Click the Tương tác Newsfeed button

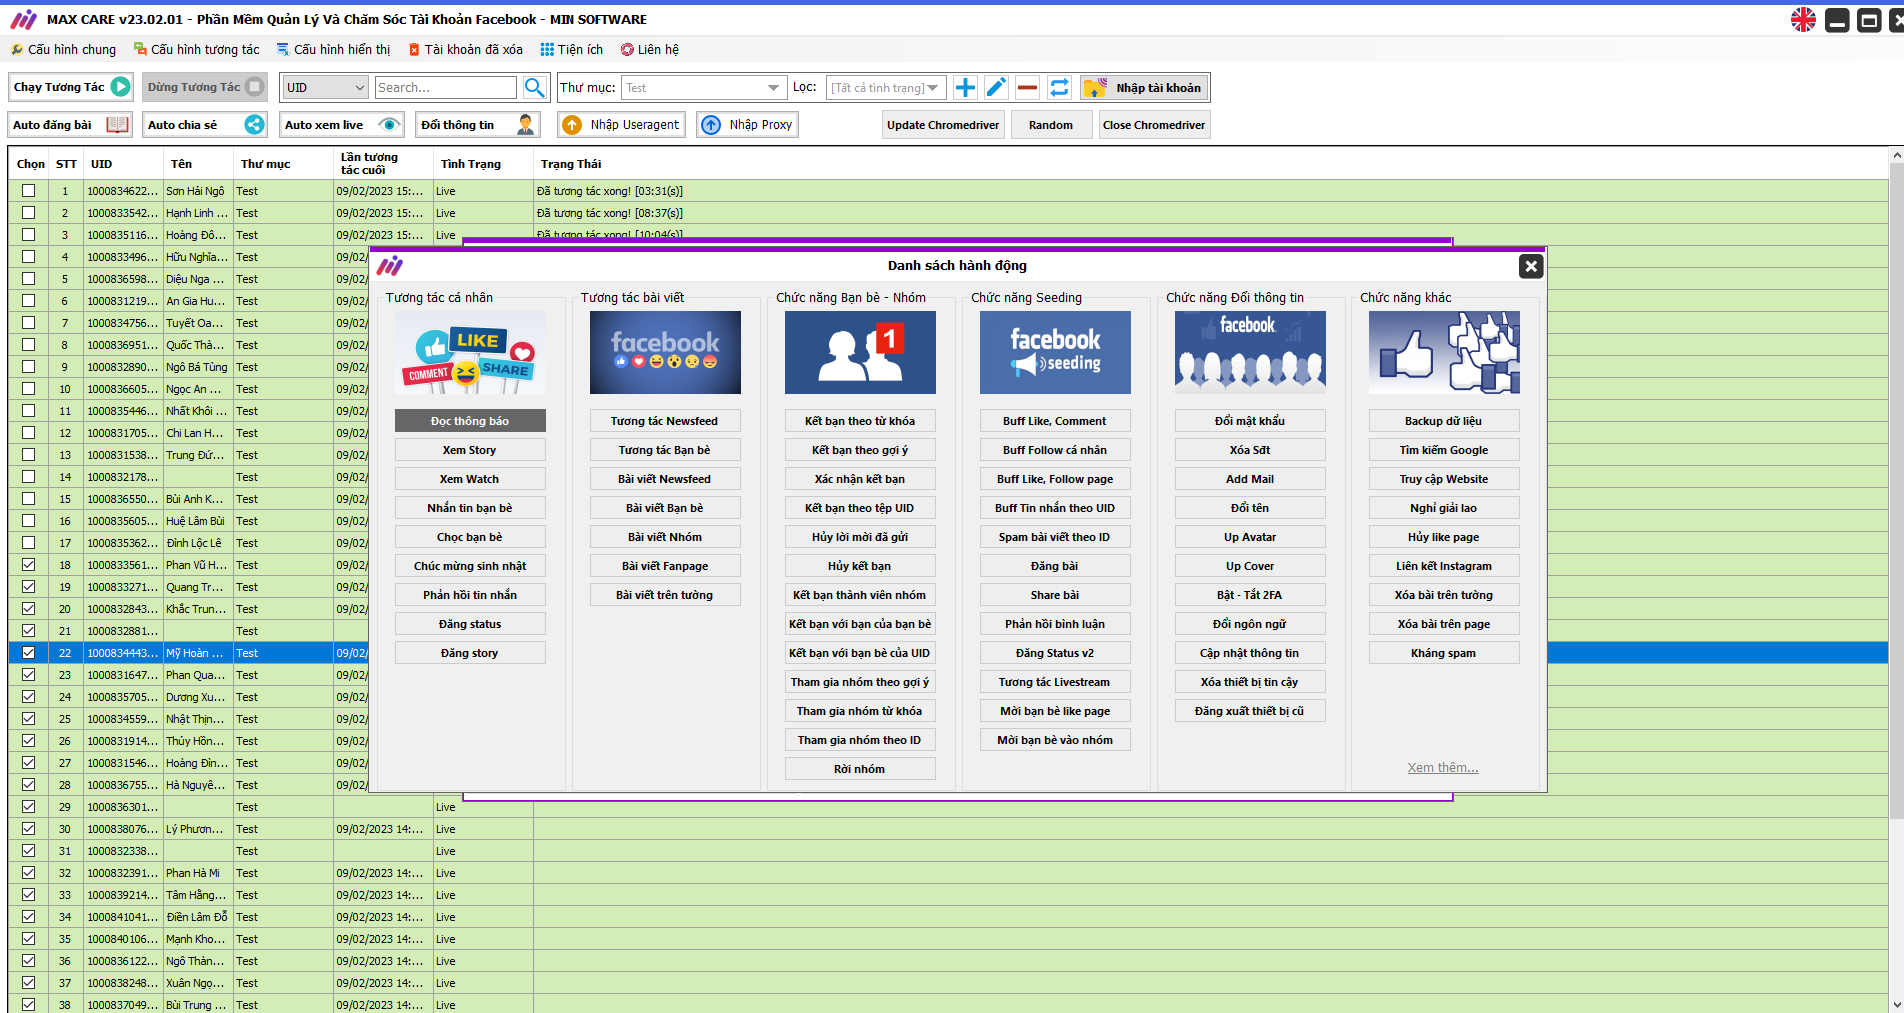pos(665,421)
